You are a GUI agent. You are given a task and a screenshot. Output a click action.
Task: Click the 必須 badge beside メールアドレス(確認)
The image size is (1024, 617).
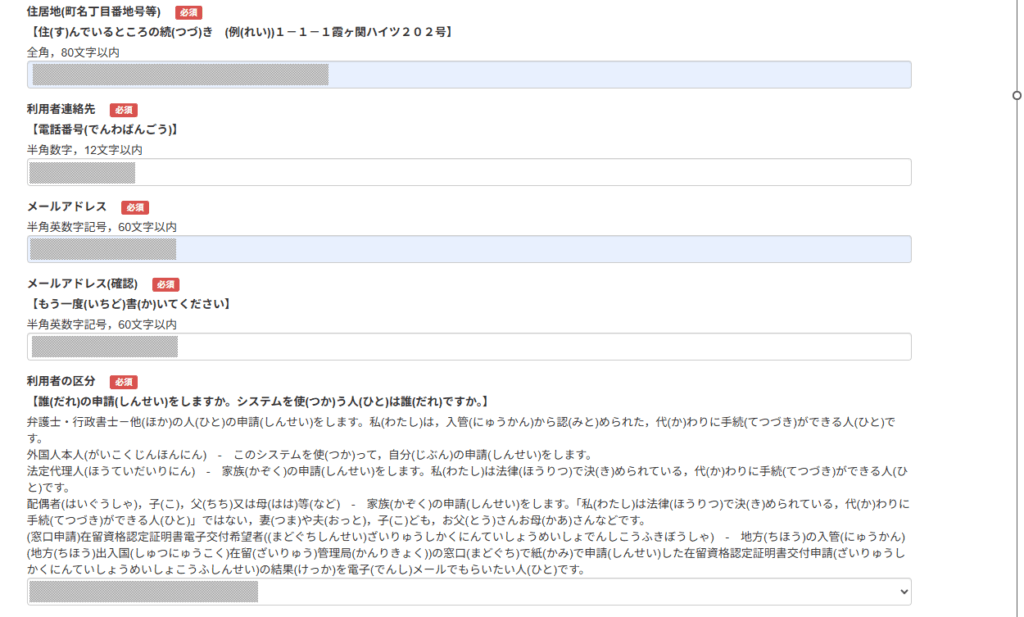166,285
